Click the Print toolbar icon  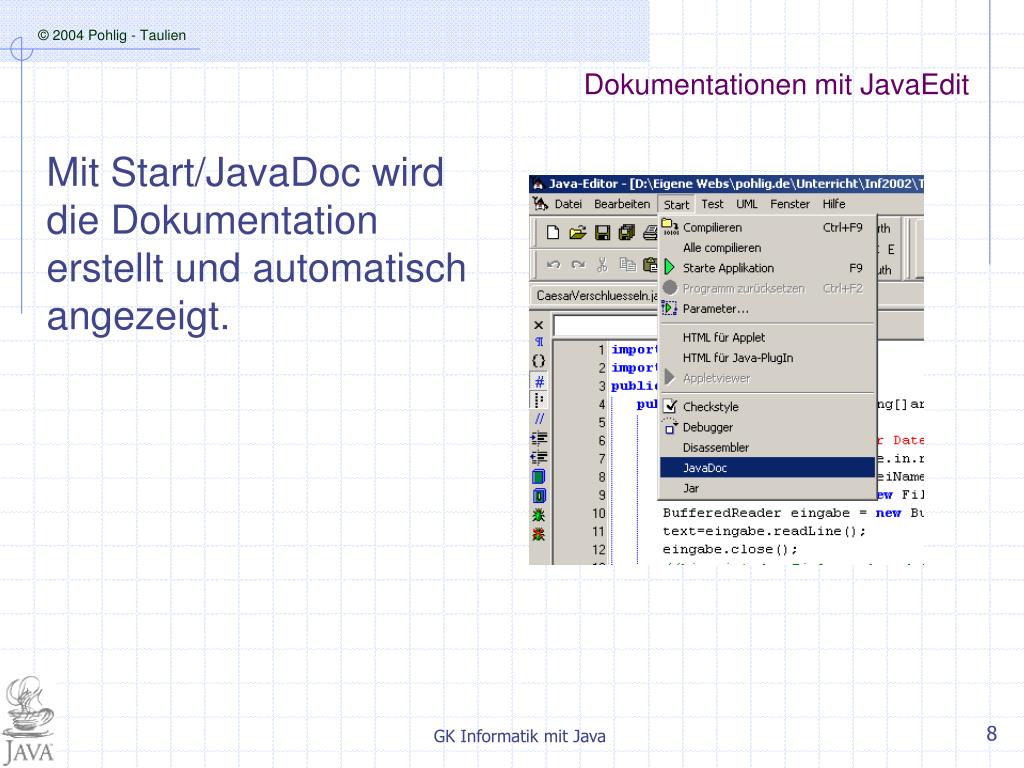click(650, 232)
